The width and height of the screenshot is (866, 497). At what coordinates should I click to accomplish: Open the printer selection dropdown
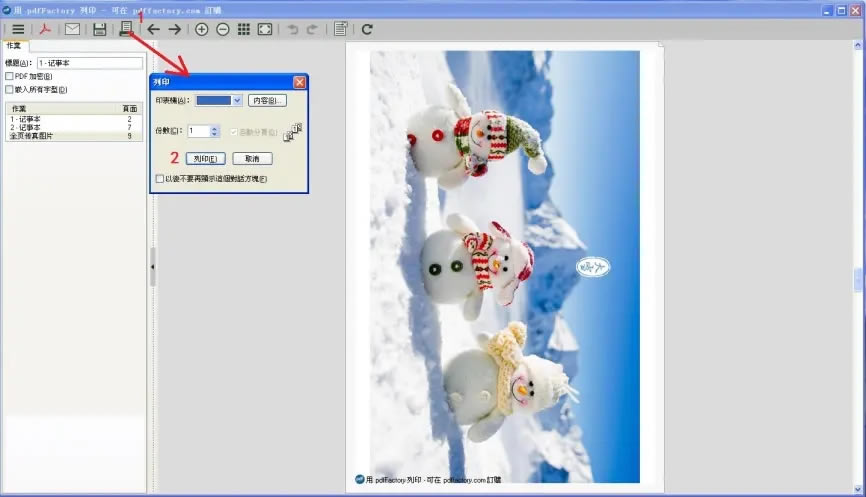pyautogui.click(x=237, y=101)
